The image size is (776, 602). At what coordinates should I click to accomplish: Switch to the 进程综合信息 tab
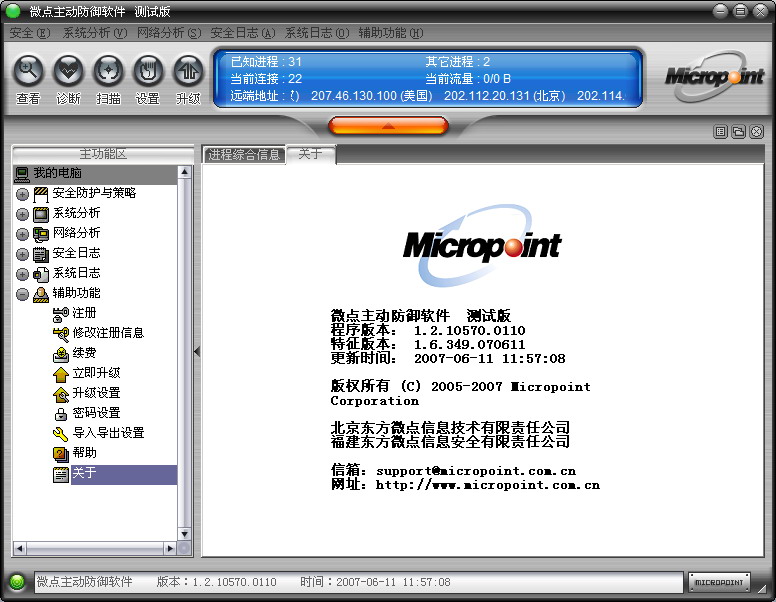(x=244, y=154)
